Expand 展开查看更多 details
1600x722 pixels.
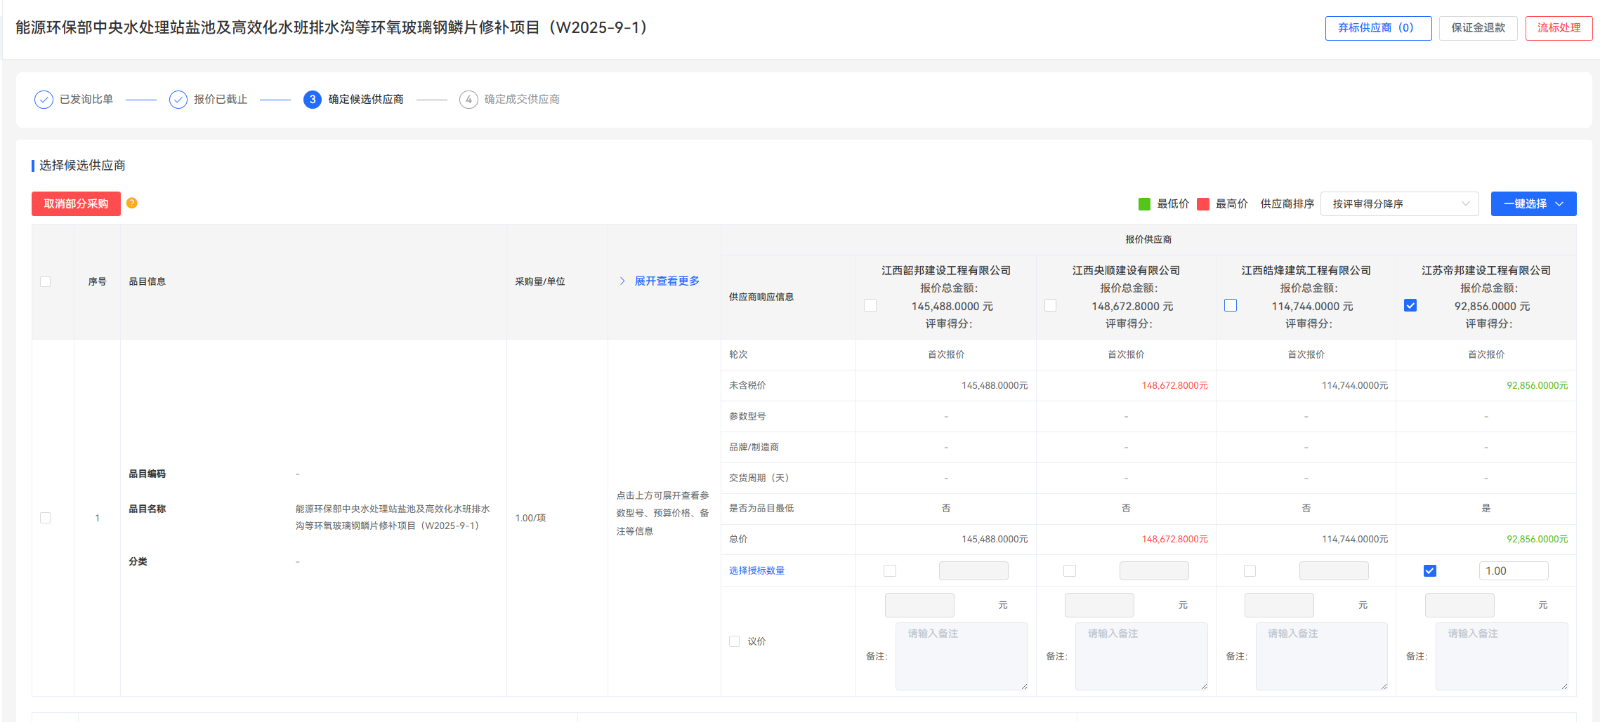tap(667, 281)
